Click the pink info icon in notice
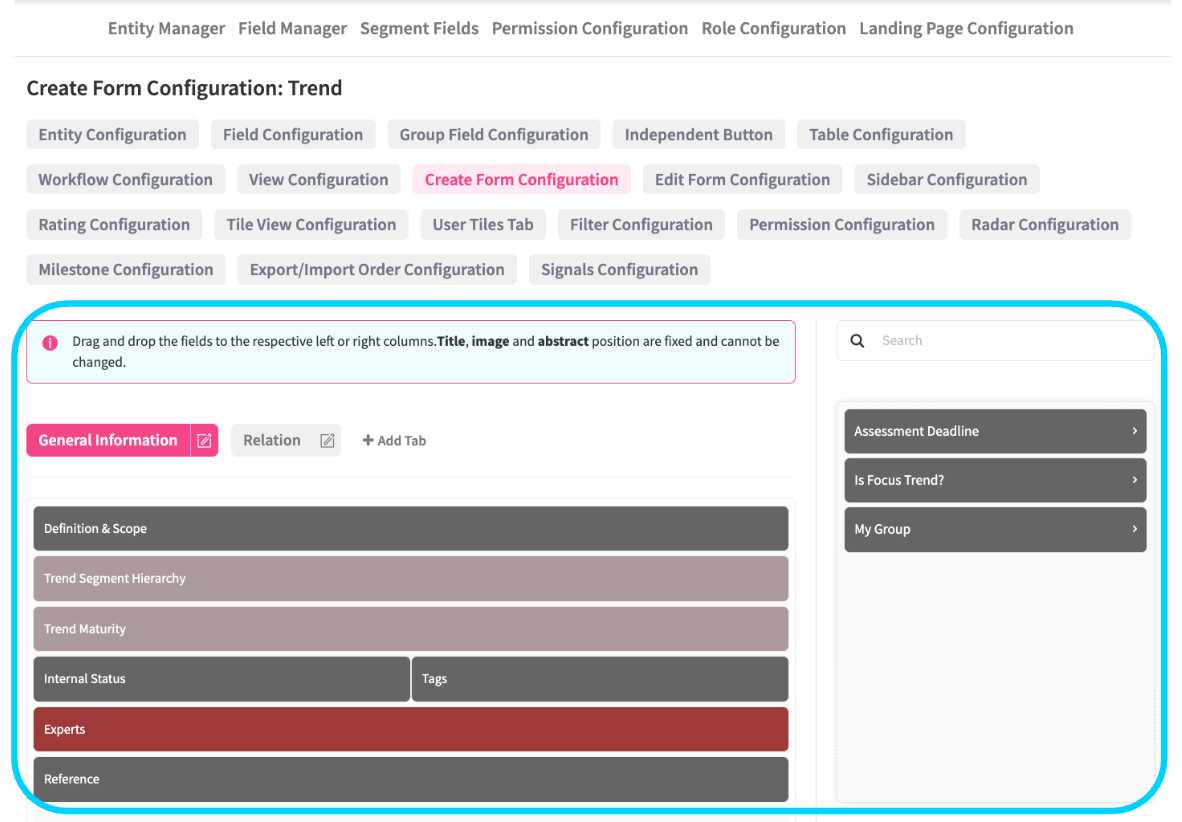 click(x=50, y=342)
